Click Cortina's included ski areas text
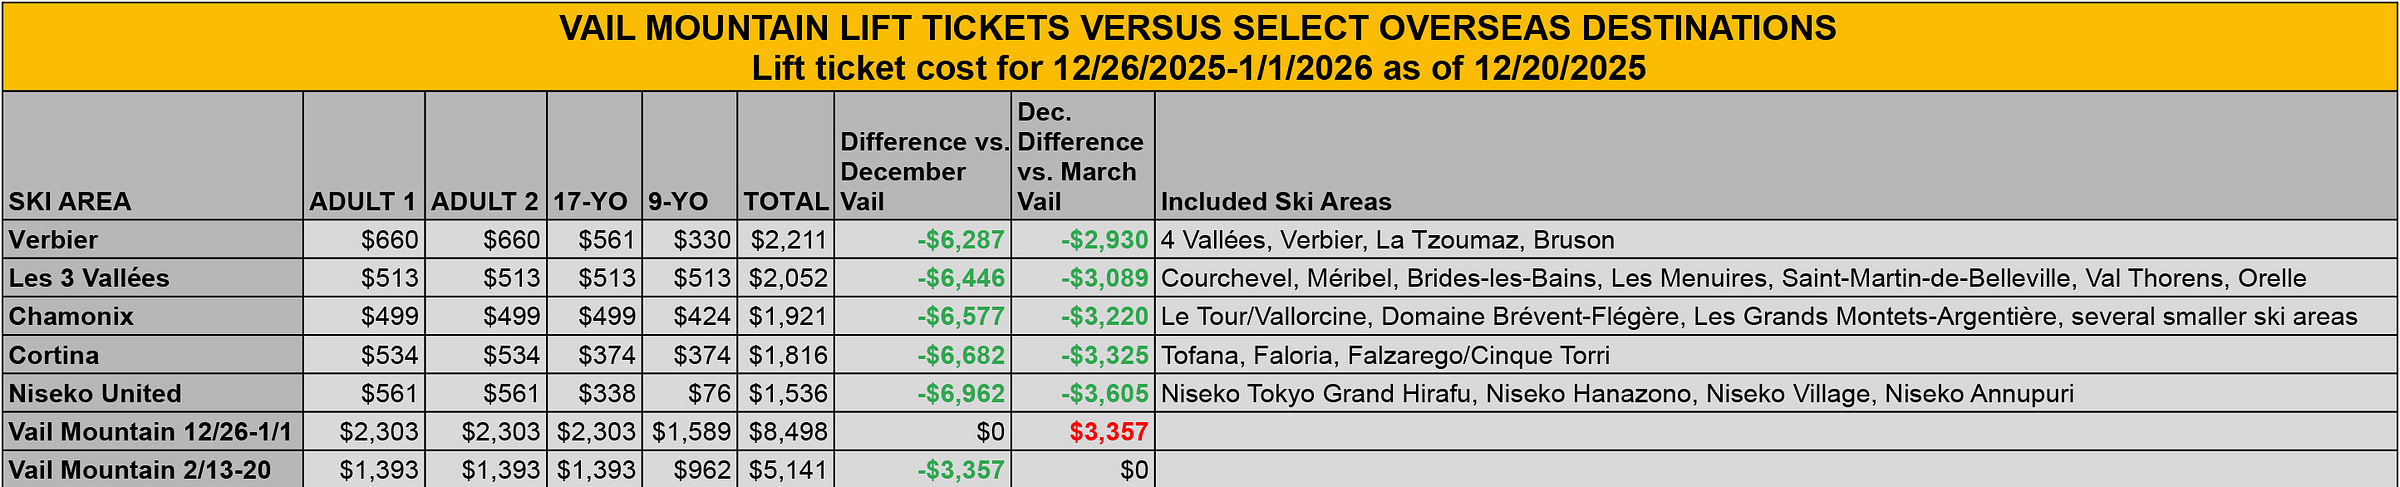2400x487 pixels. [x=1385, y=356]
